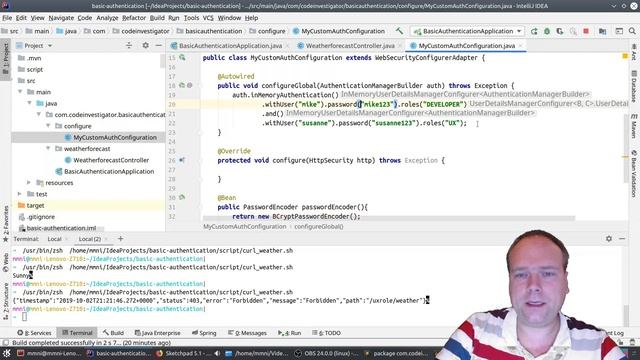
Task: Click the editor warning indicator at top right
Action: pyautogui.click(x=625, y=56)
